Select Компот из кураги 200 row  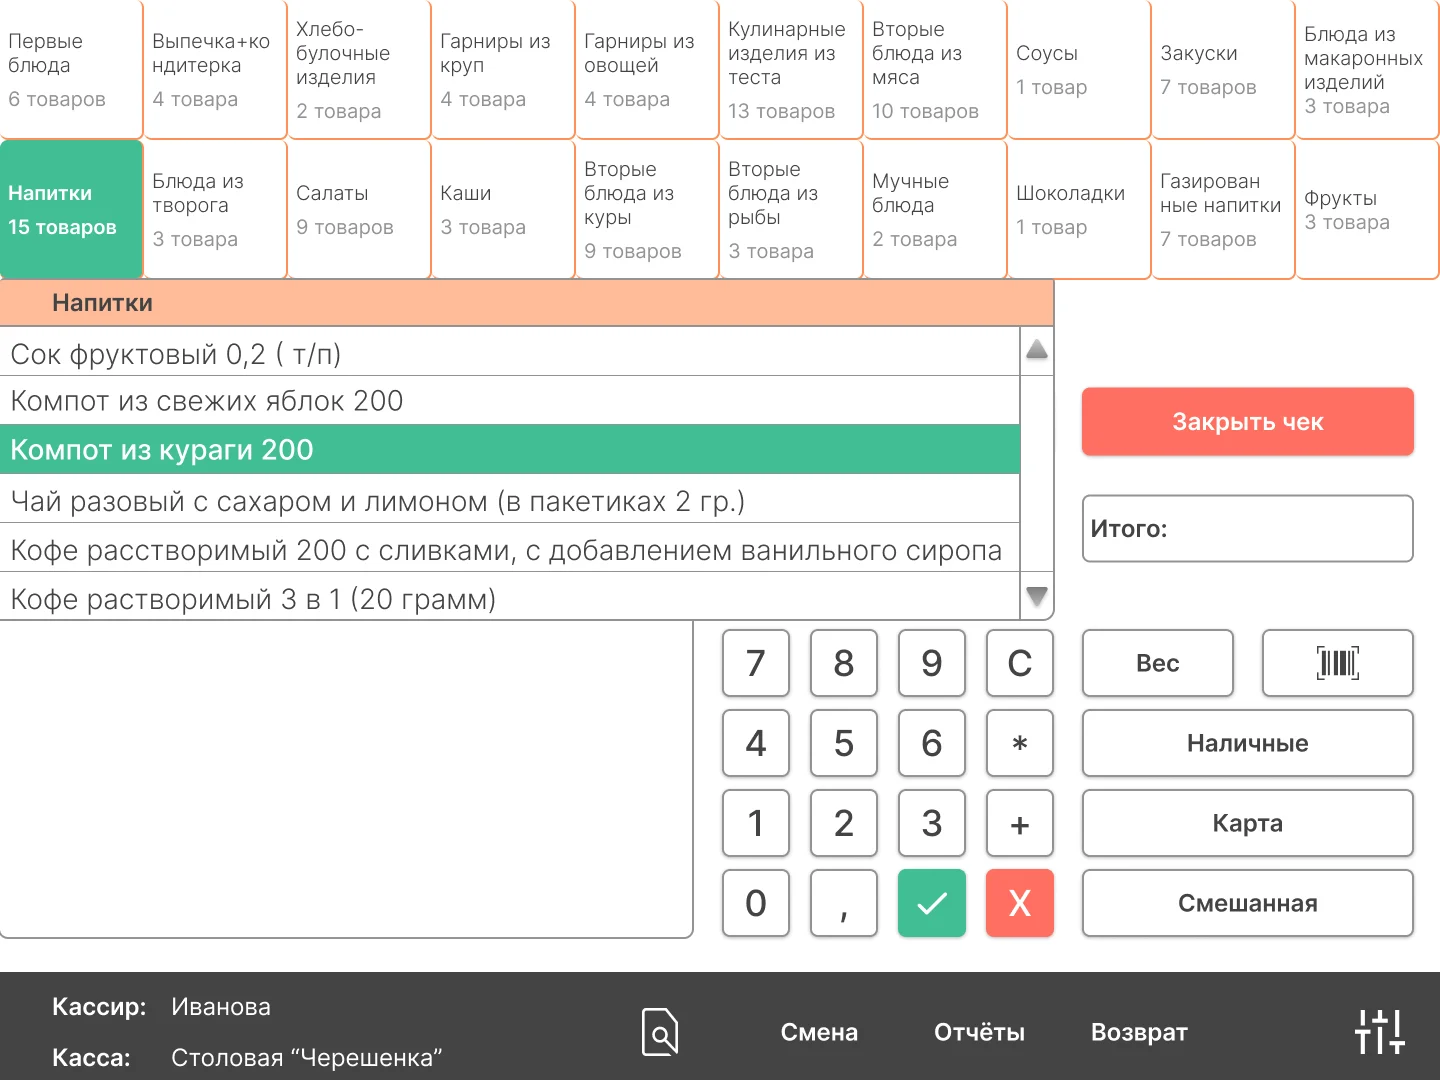[510, 450]
